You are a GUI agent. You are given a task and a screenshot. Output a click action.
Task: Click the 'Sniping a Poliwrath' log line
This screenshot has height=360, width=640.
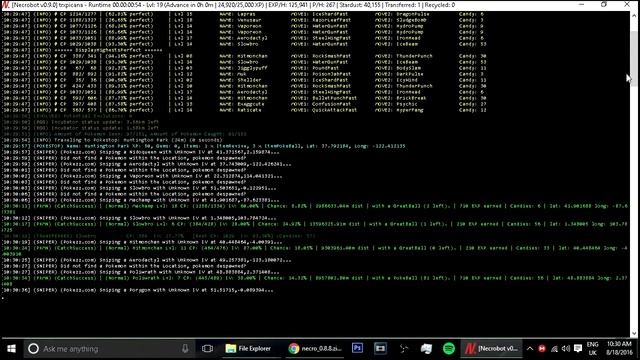(141, 272)
